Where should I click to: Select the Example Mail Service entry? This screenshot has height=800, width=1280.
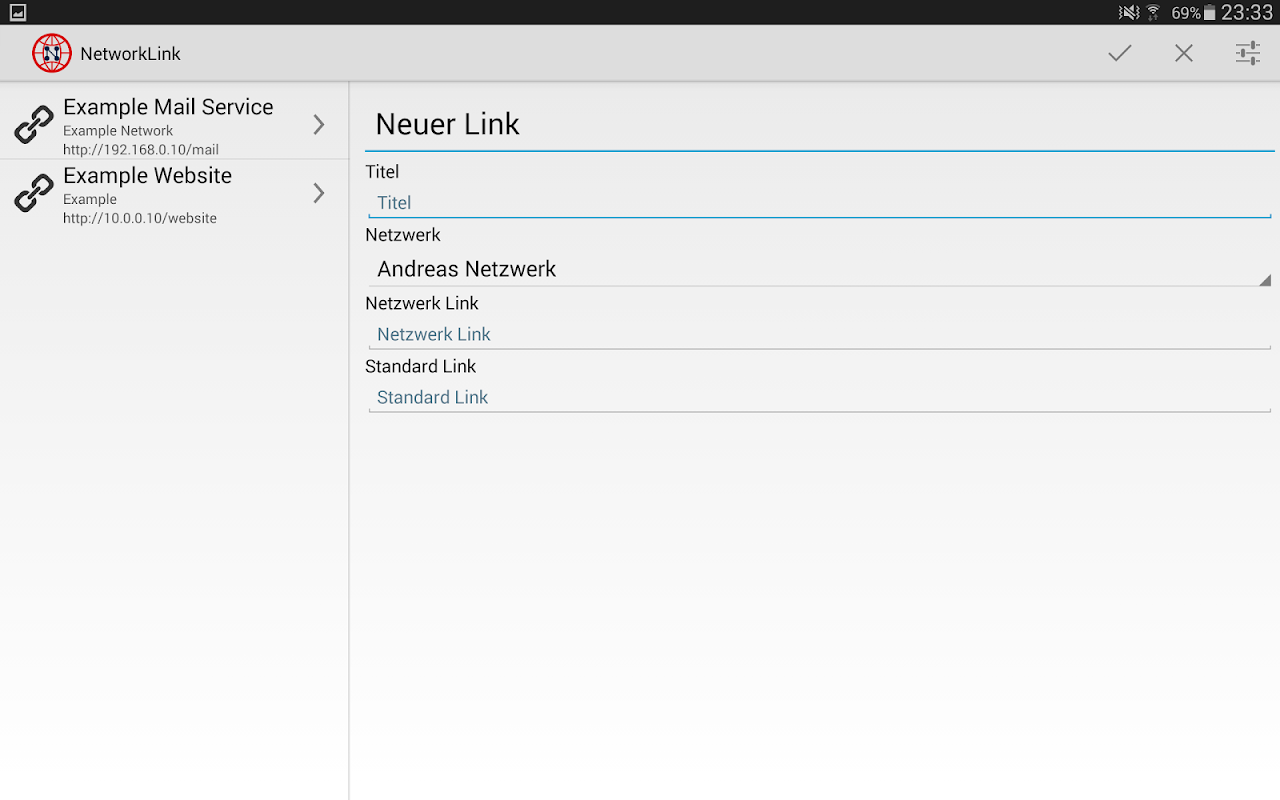point(168,124)
